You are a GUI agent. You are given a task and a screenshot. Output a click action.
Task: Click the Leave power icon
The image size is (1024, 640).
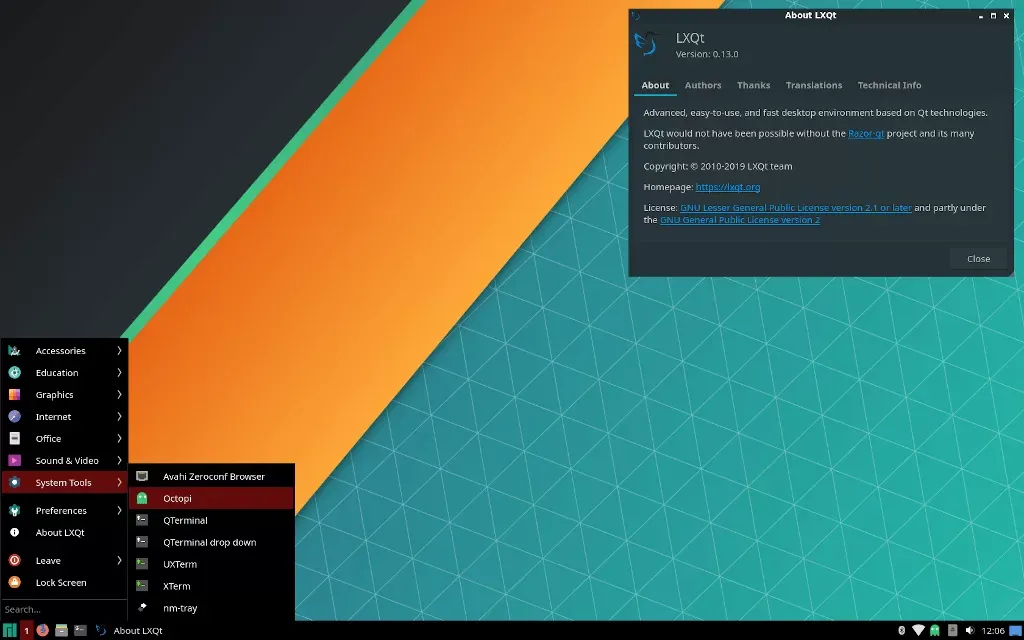tap(14, 560)
